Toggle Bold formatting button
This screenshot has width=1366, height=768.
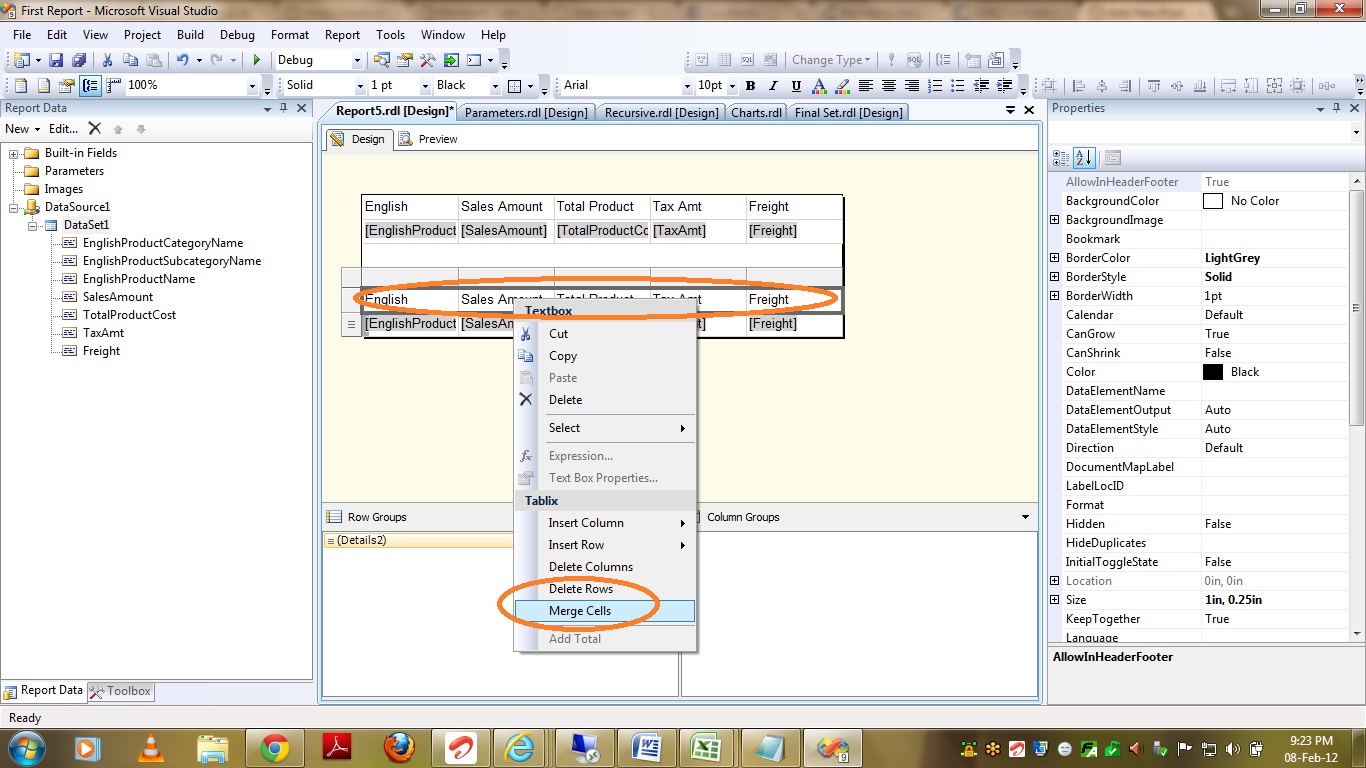[750, 86]
